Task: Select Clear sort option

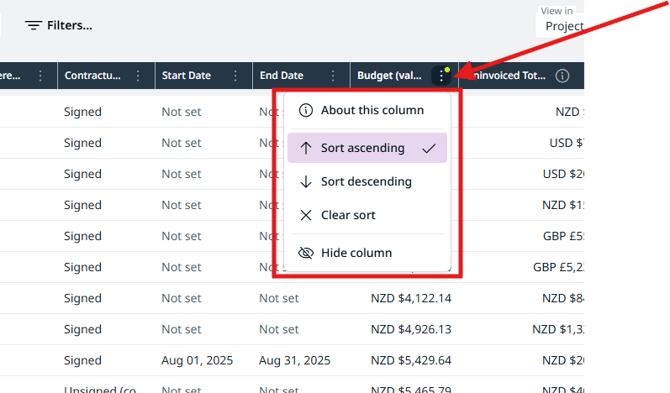Action: click(367, 215)
